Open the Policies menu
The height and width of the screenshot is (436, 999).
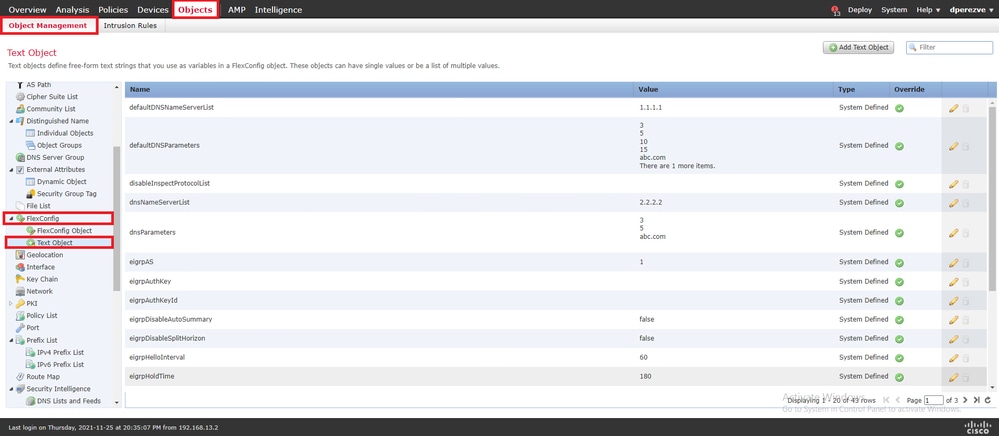coord(113,10)
